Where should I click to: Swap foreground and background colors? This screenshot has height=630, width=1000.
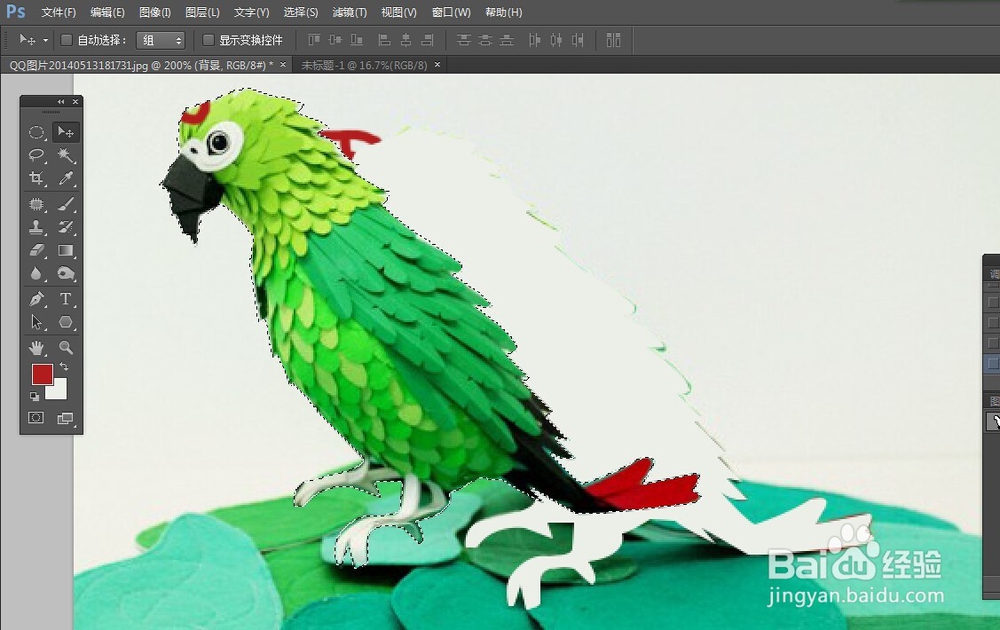pos(64,367)
